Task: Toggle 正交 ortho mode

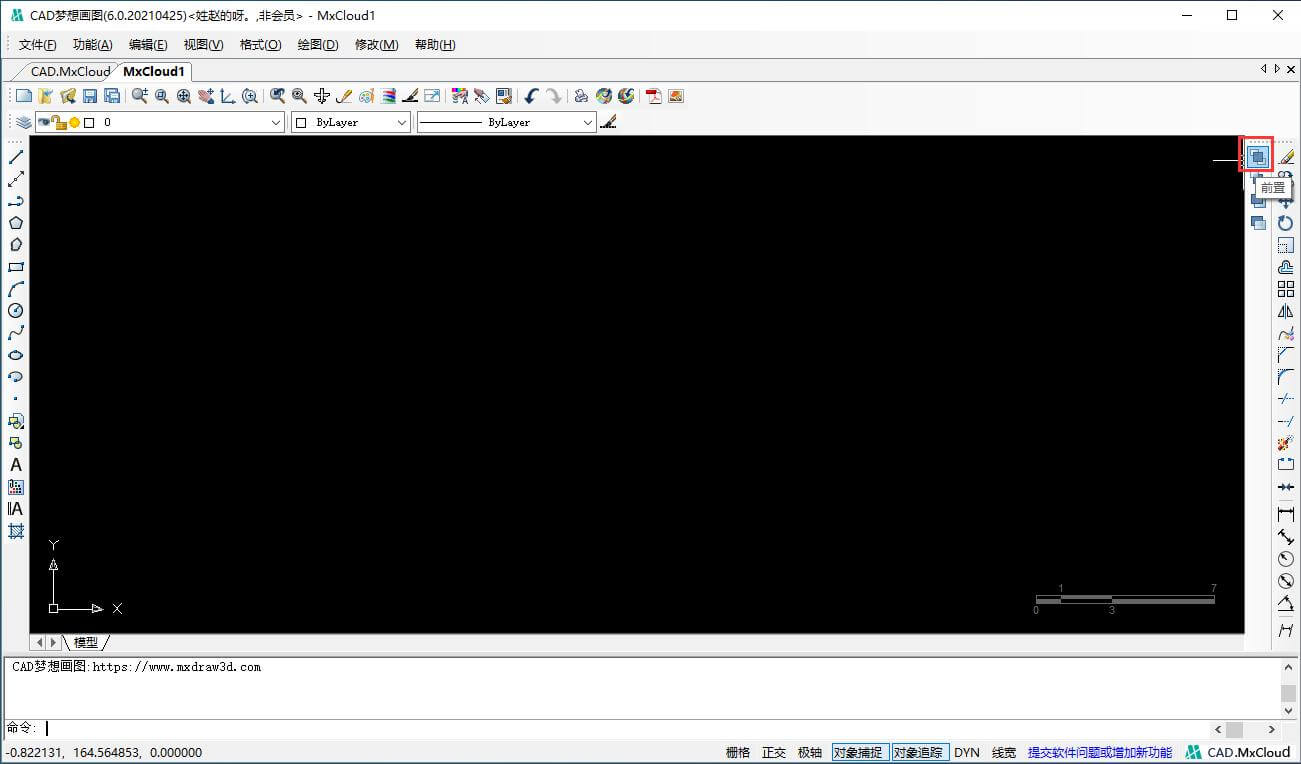Action: (774, 752)
